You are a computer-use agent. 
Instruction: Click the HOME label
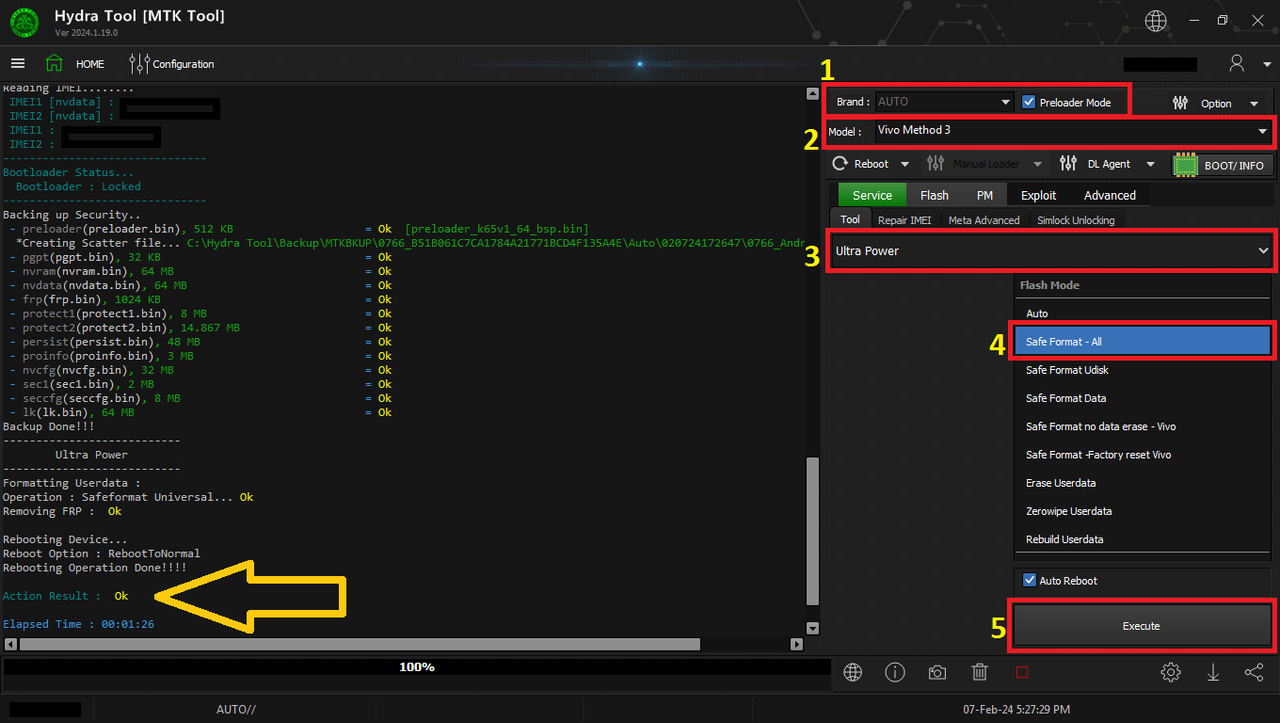pos(90,64)
